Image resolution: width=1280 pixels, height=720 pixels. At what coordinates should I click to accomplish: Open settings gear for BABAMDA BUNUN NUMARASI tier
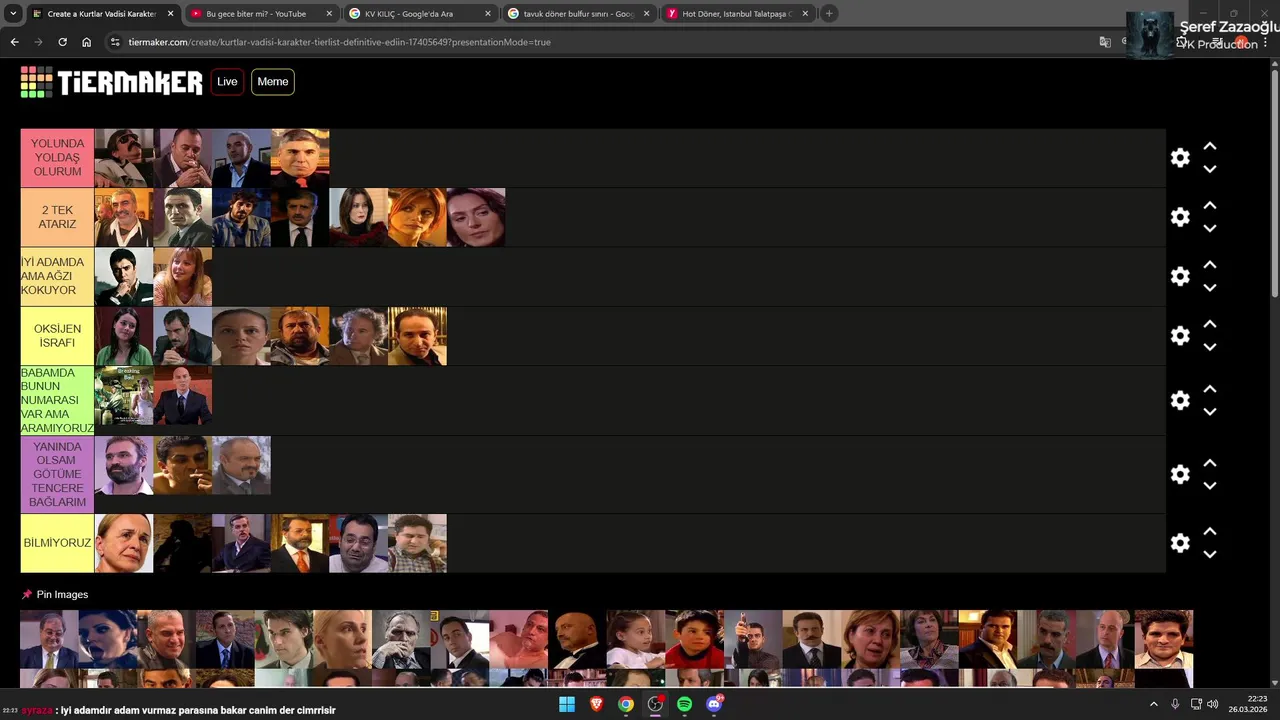click(x=1180, y=400)
